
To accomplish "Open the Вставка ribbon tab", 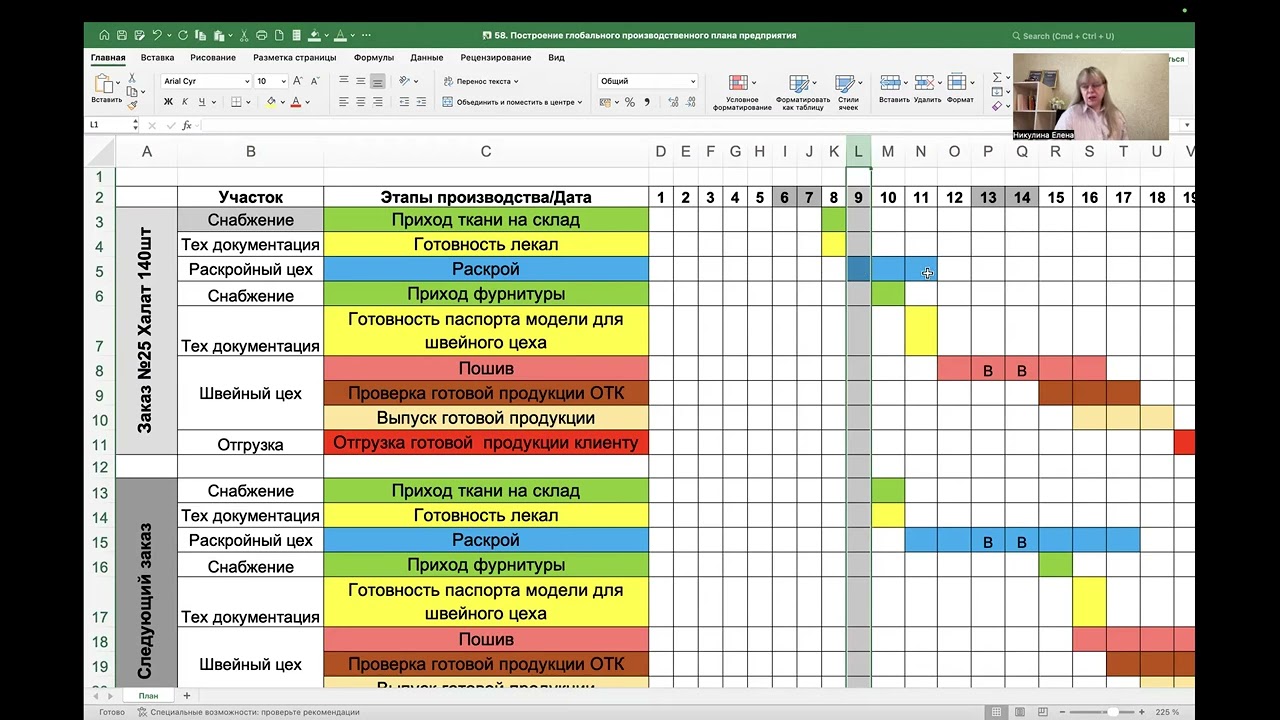I will (x=158, y=58).
